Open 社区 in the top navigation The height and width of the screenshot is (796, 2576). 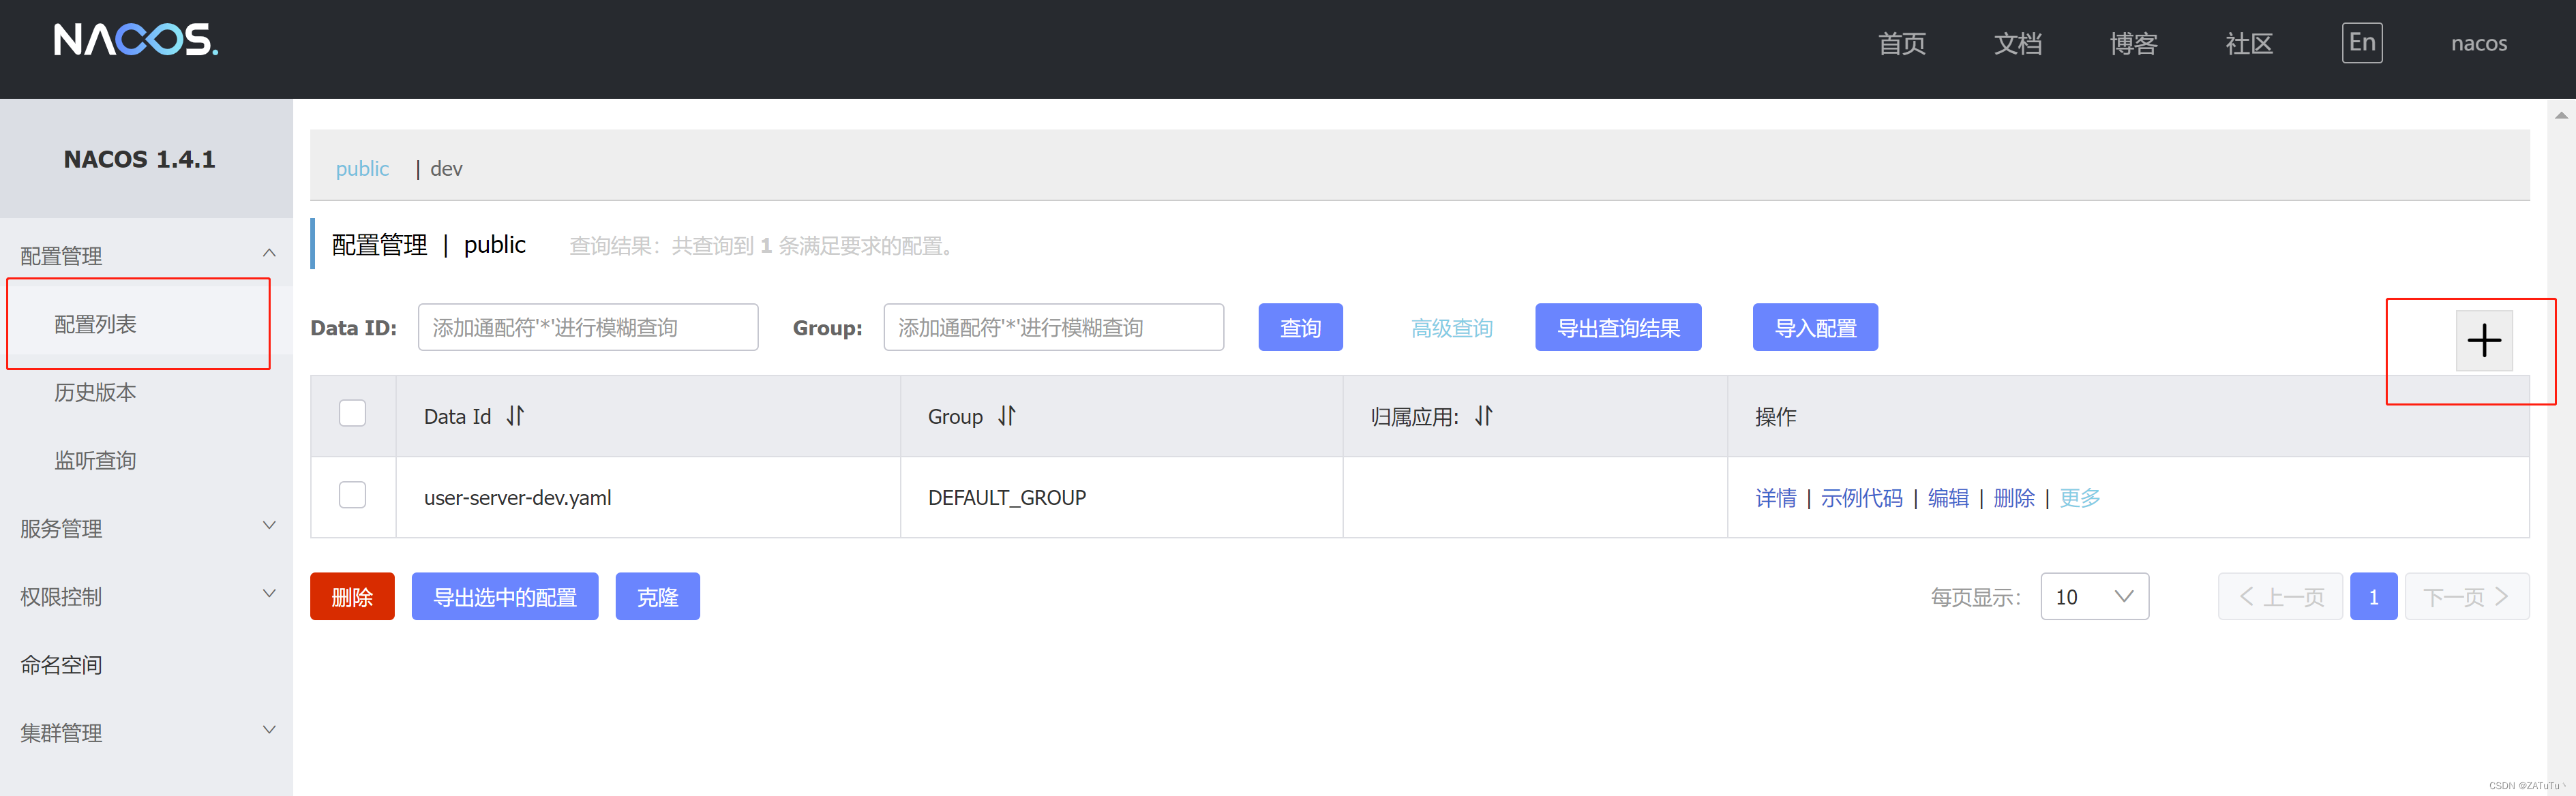tap(2250, 43)
